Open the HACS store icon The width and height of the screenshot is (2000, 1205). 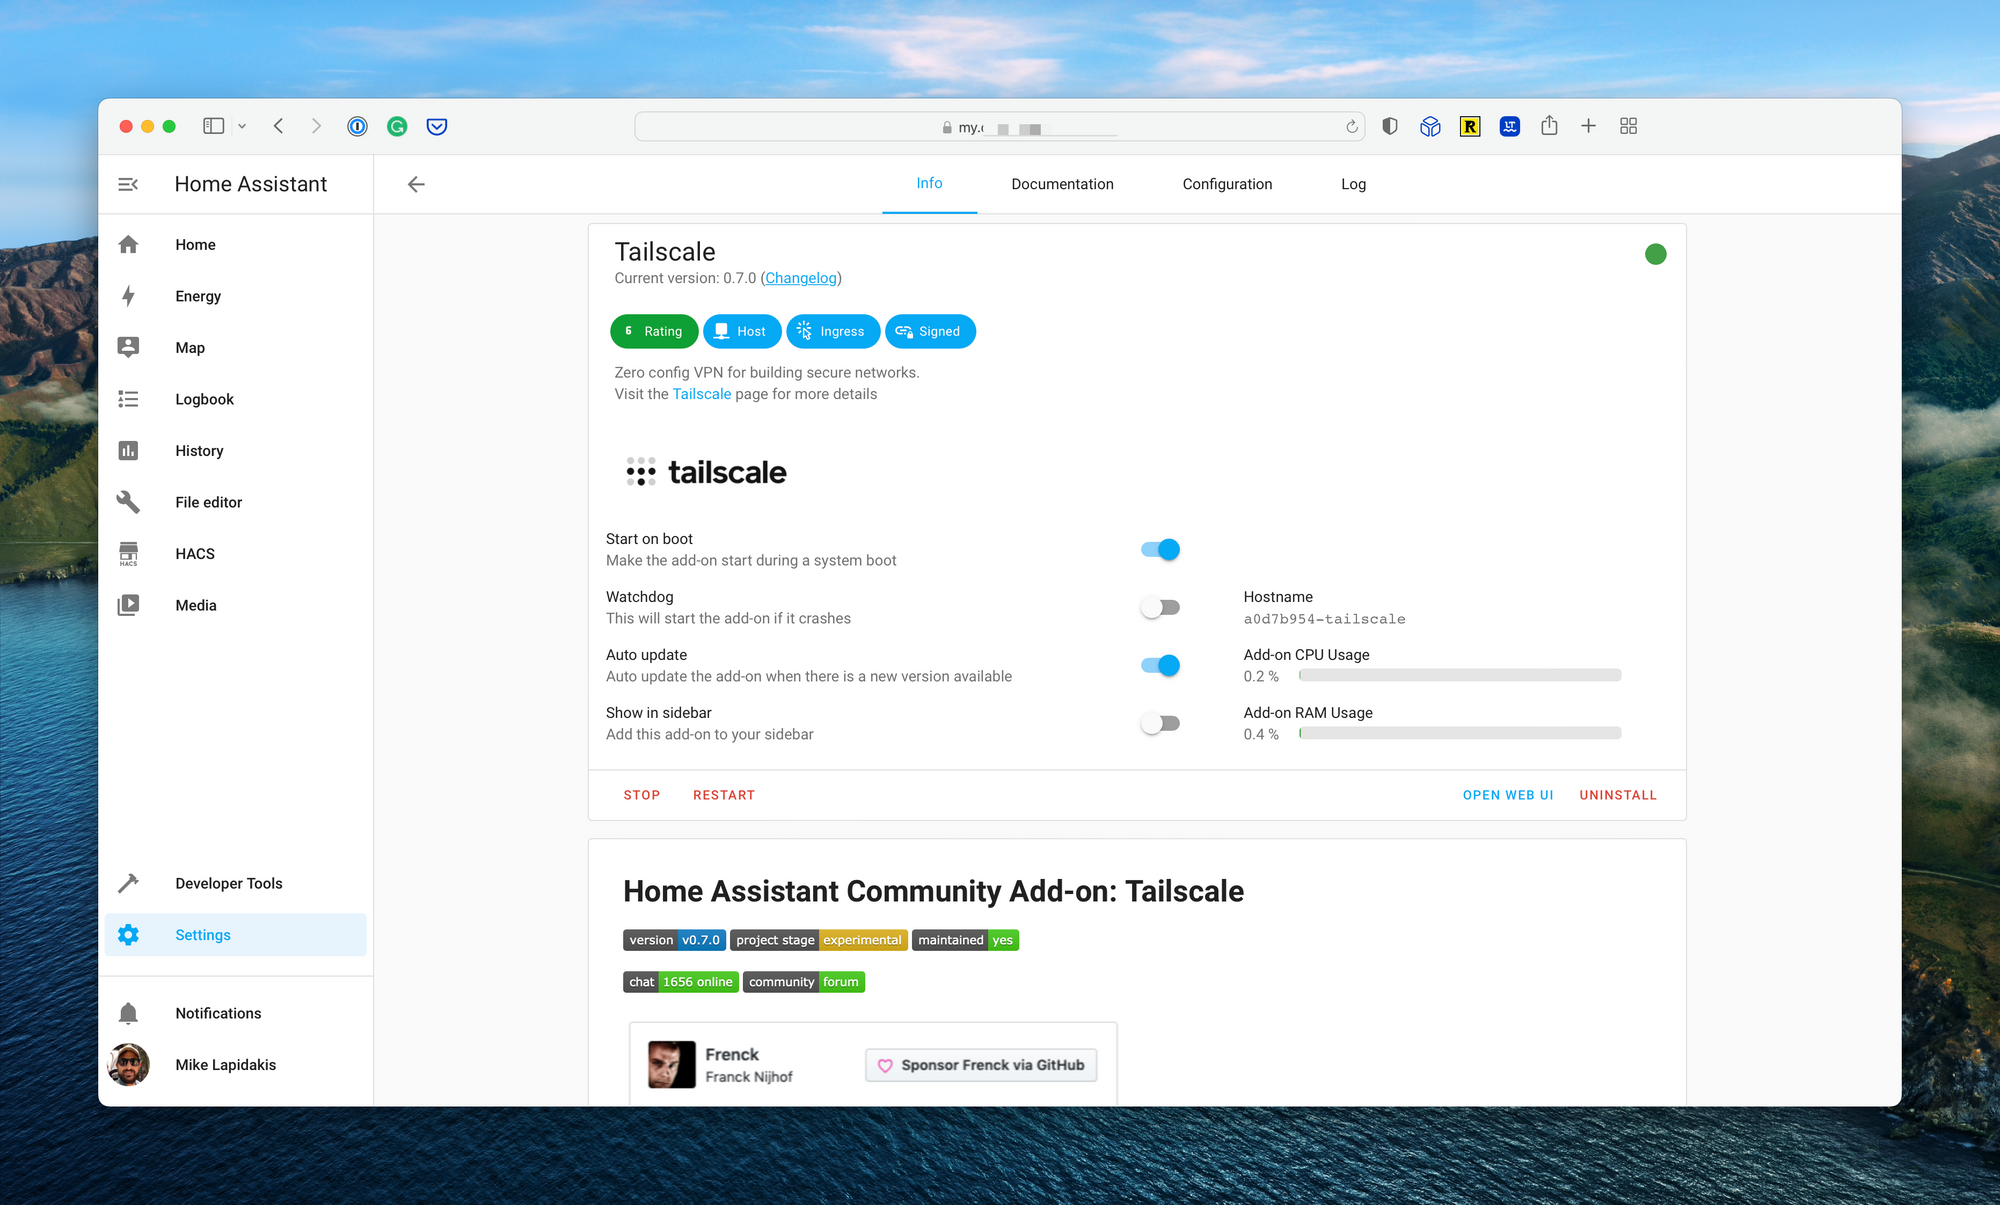click(x=128, y=554)
